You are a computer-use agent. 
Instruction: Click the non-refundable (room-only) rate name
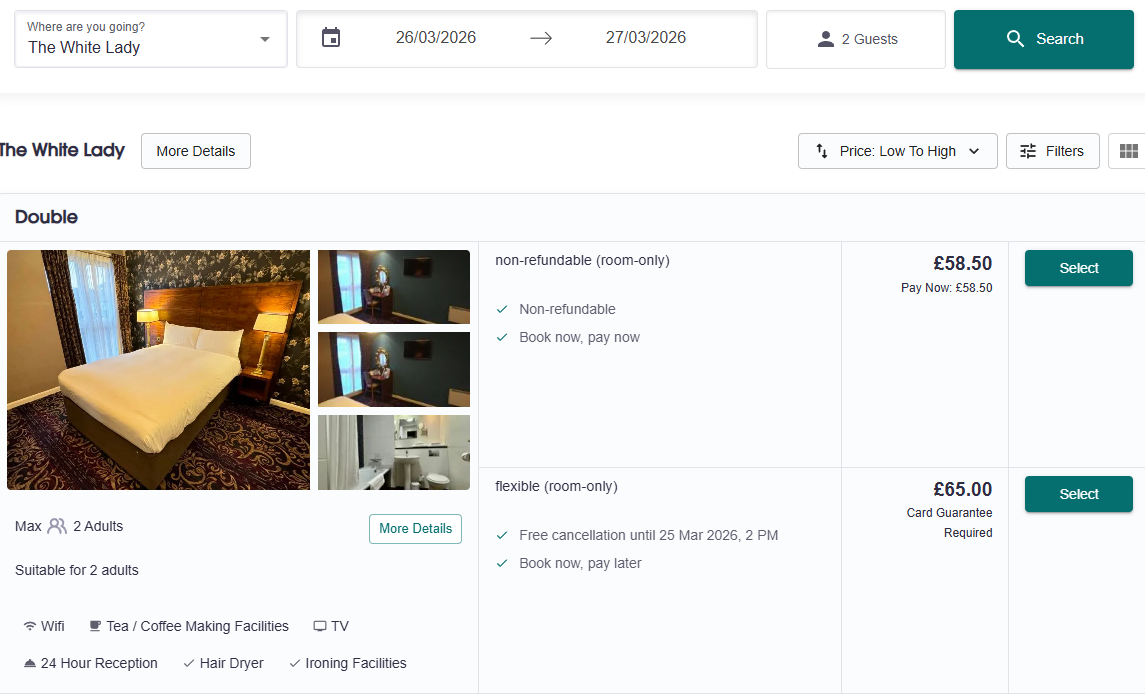(x=582, y=260)
